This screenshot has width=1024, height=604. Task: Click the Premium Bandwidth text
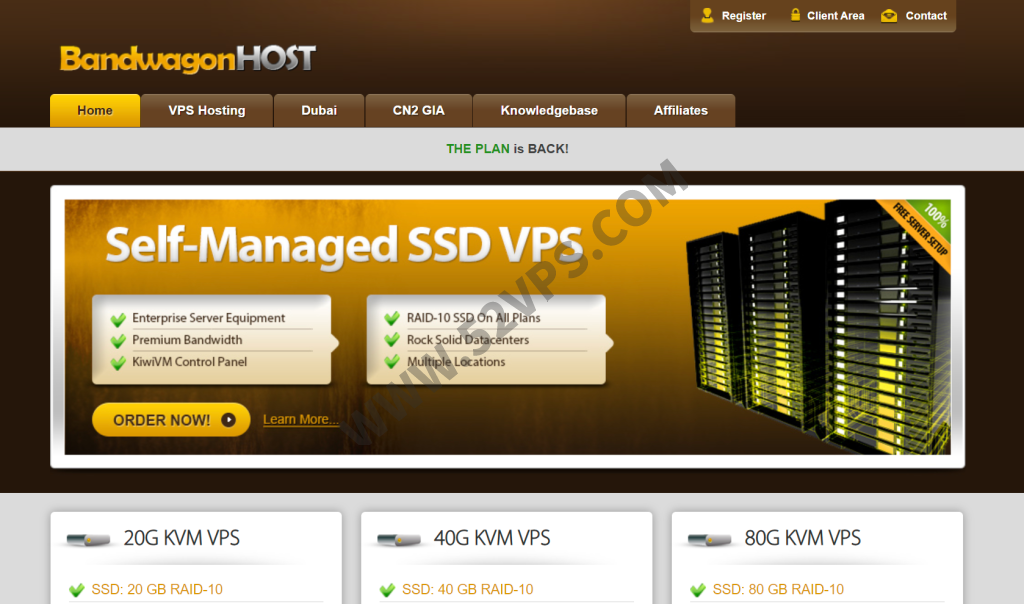coord(187,340)
